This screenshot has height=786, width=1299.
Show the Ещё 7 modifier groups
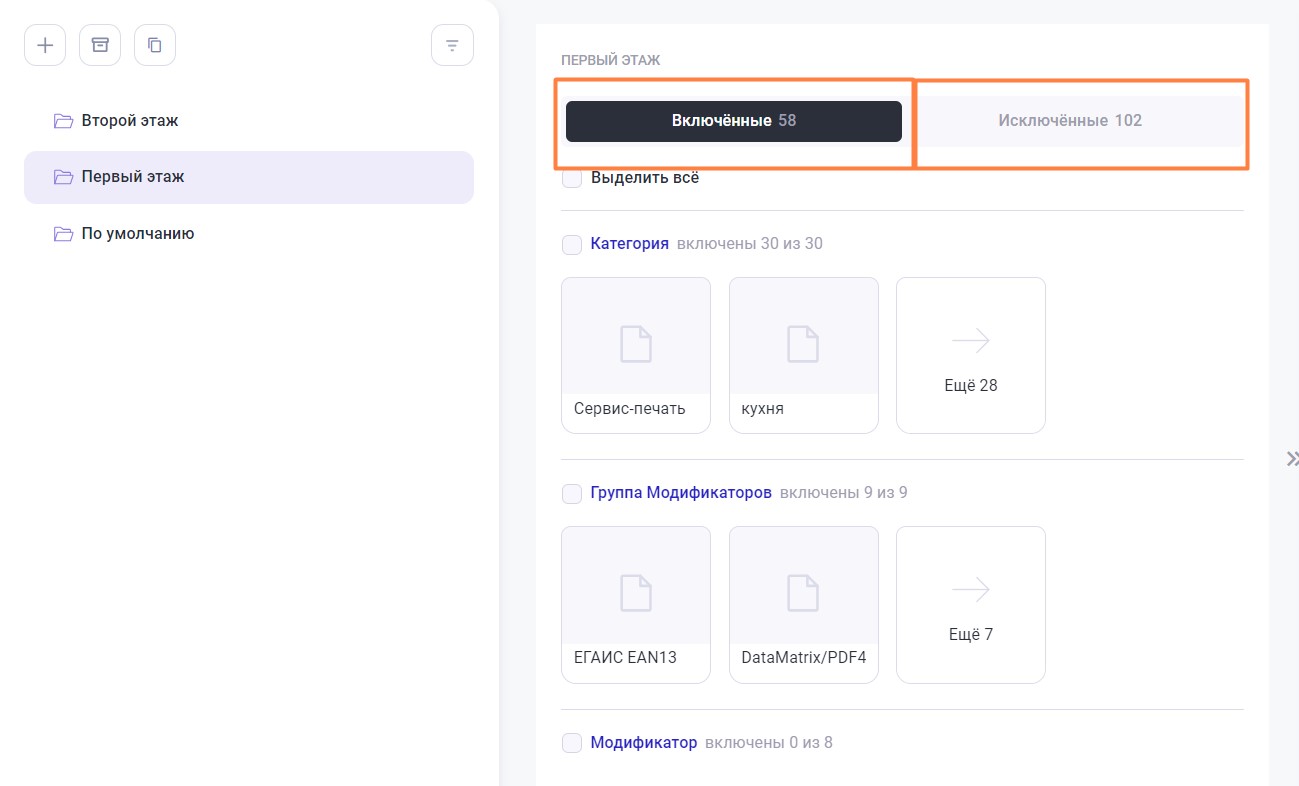[x=970, y=604]
